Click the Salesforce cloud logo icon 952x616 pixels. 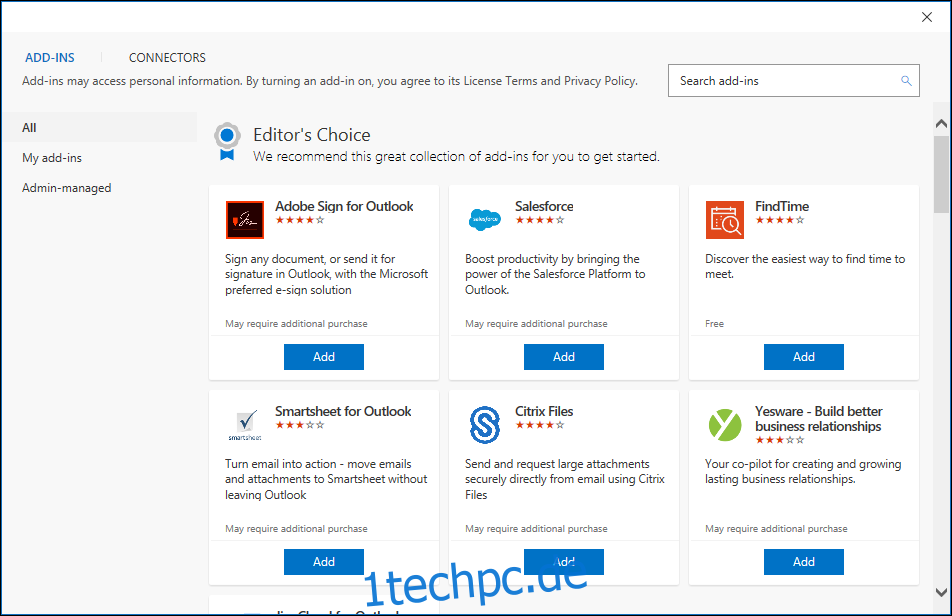pos(484,219)
